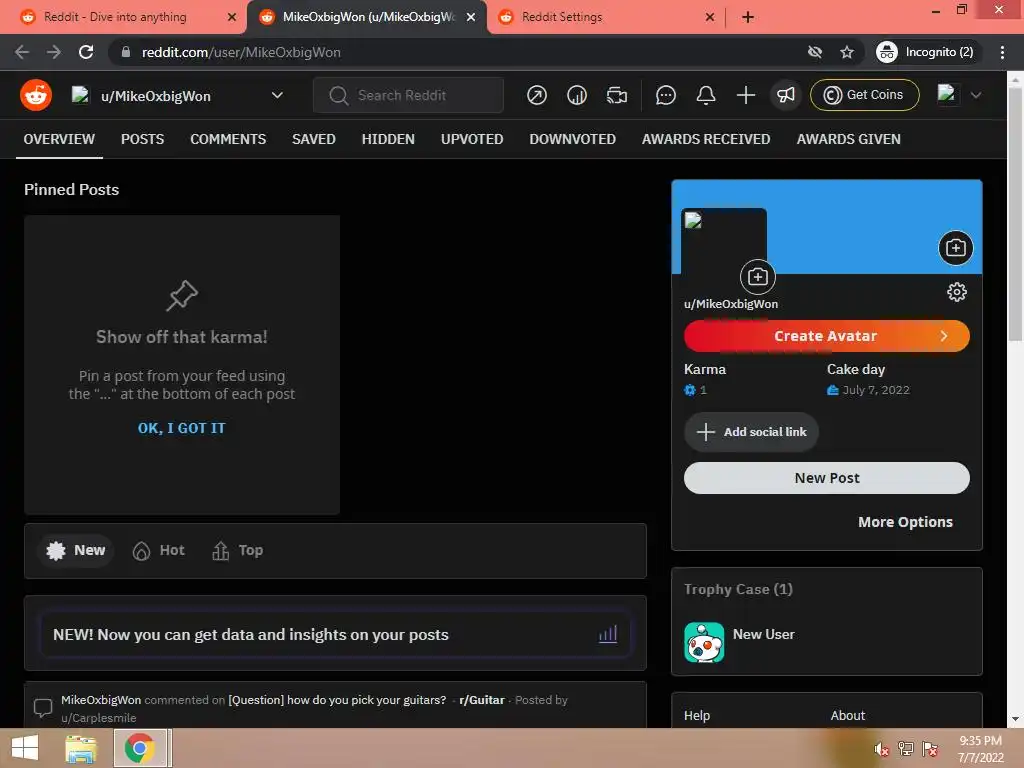
Task: Sort posts by Hot
Action: (159, 551)
